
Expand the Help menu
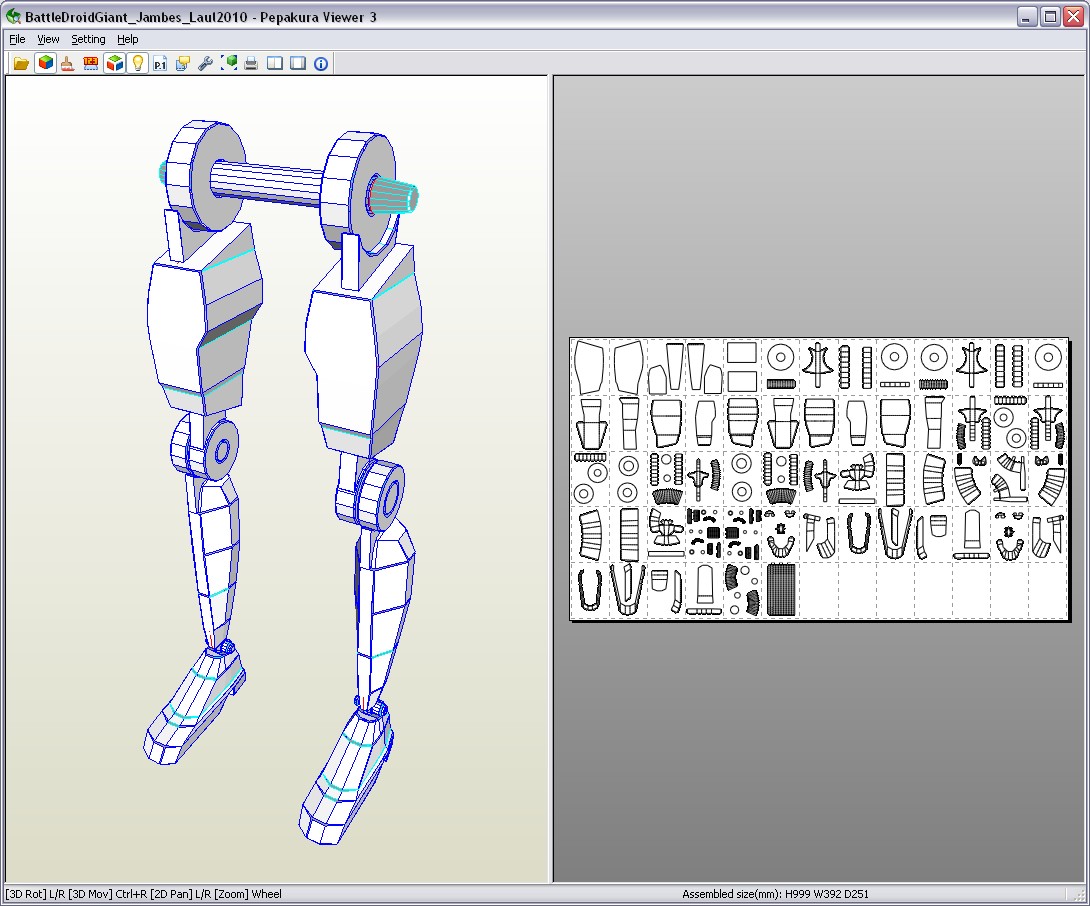click(x=127, y=39)
